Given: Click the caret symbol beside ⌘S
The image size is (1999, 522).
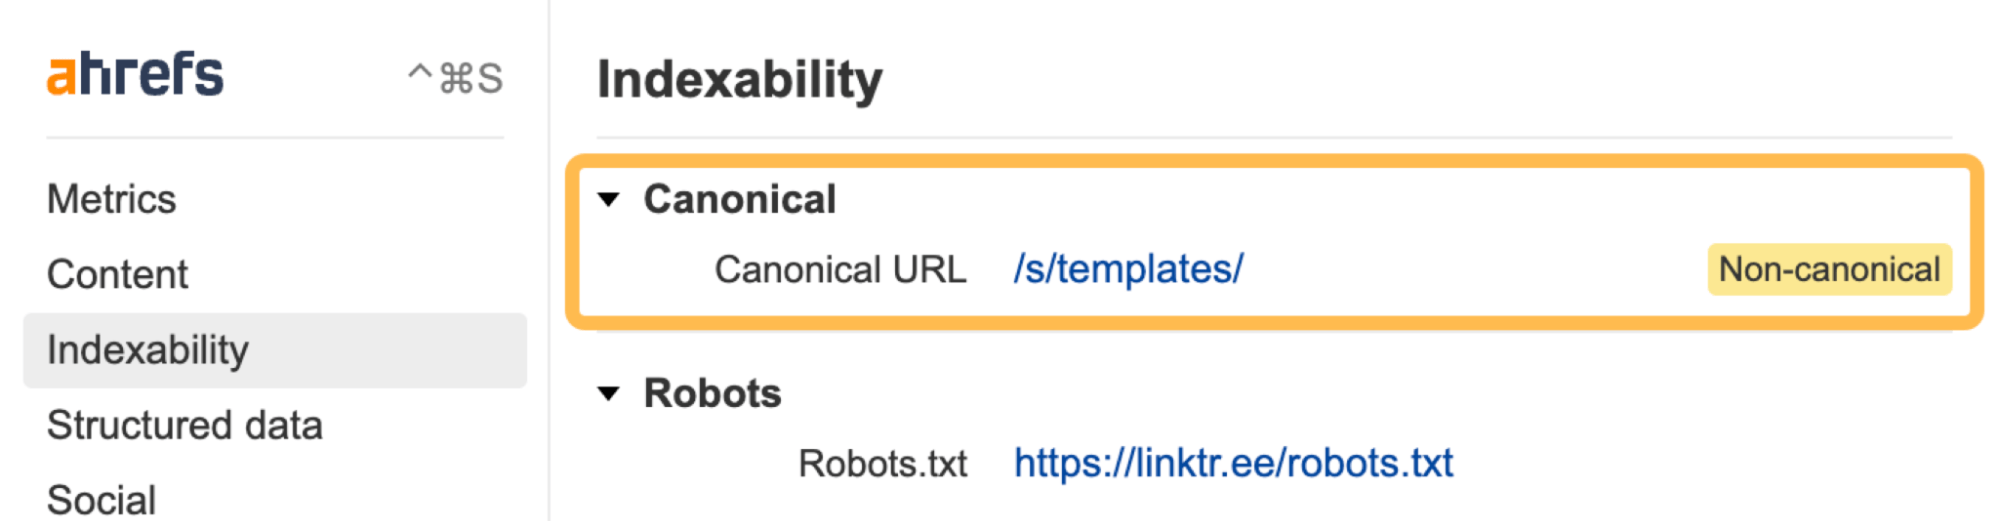Looking at the screenshot, I should (x=420, y=71).
